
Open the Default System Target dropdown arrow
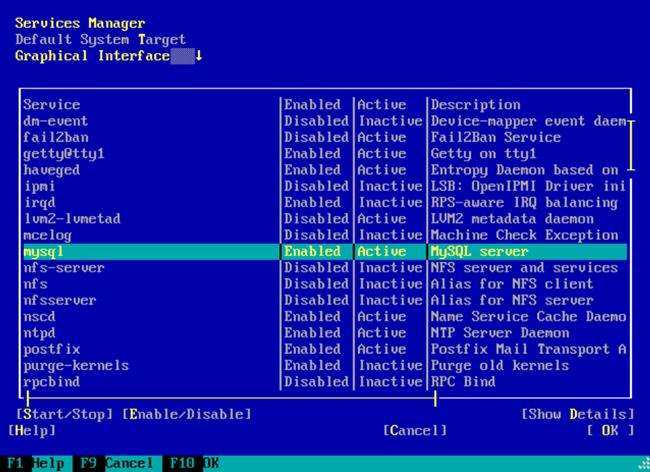[198, 56]
